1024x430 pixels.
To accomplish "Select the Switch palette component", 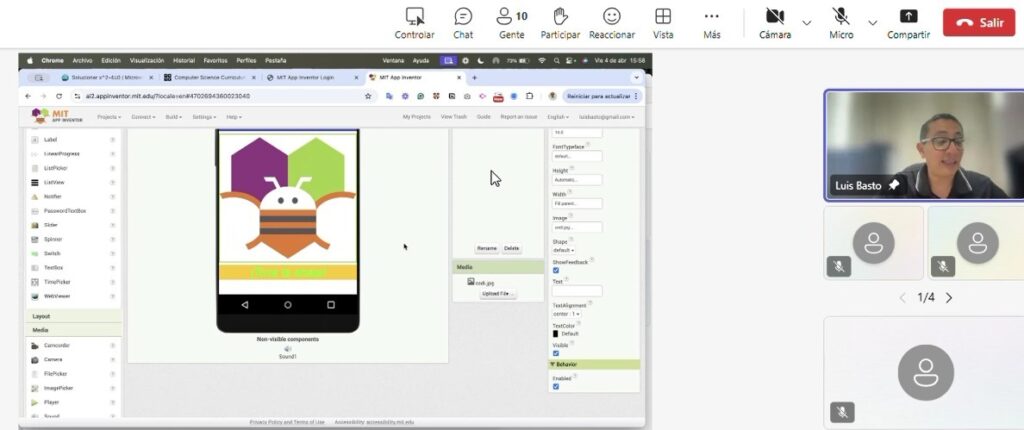I will (52, 254).
